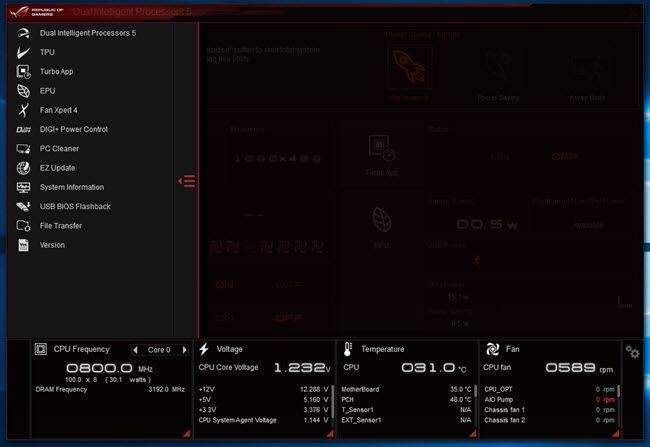This screenshot has height=447, width=650.
Task: Click the CPU_OPT fan row
Action: tap(549, 389)
